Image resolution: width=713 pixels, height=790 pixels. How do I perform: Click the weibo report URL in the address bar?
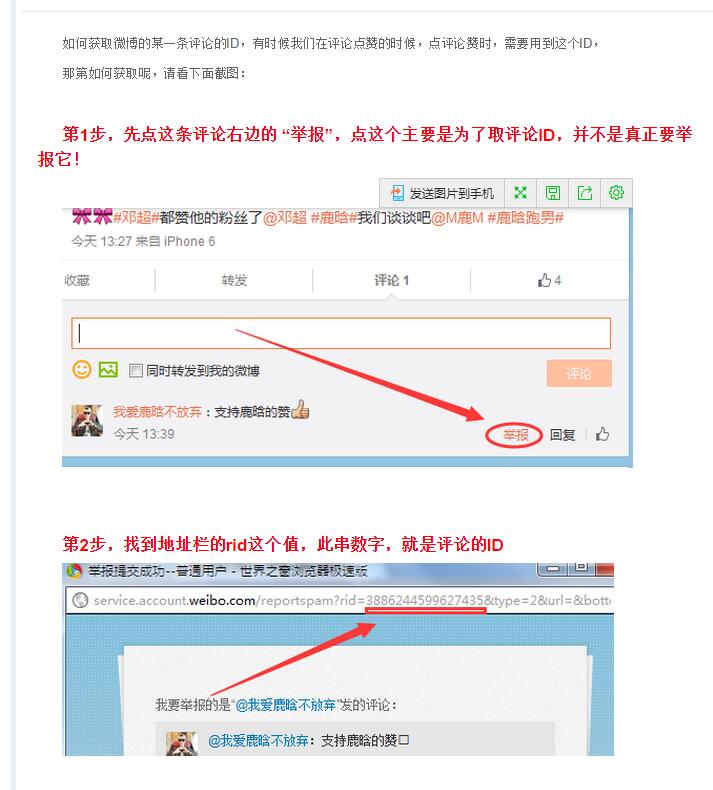click(x=352, y=600)
